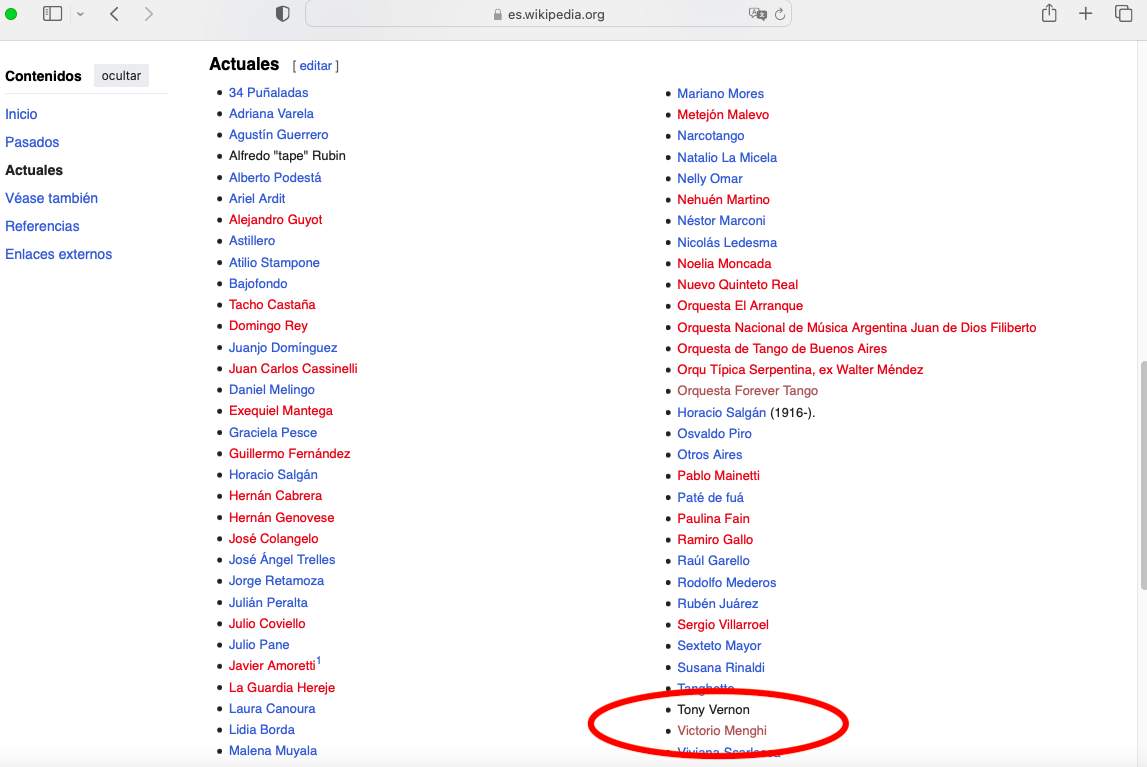Go to Véase también in contents
The width and height of the screenshot is (1147, 767).
tap(51, 198)
